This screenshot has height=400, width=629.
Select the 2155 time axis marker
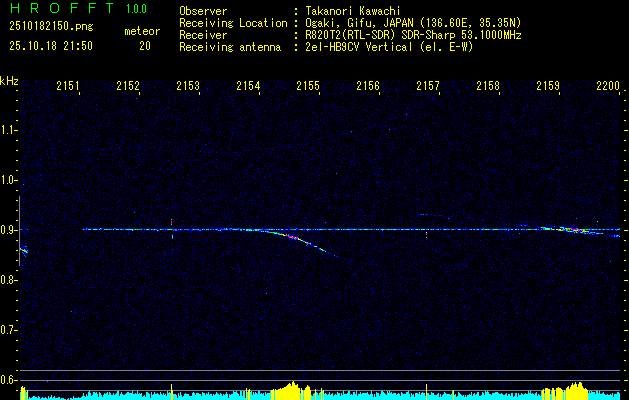pos(307,87)
